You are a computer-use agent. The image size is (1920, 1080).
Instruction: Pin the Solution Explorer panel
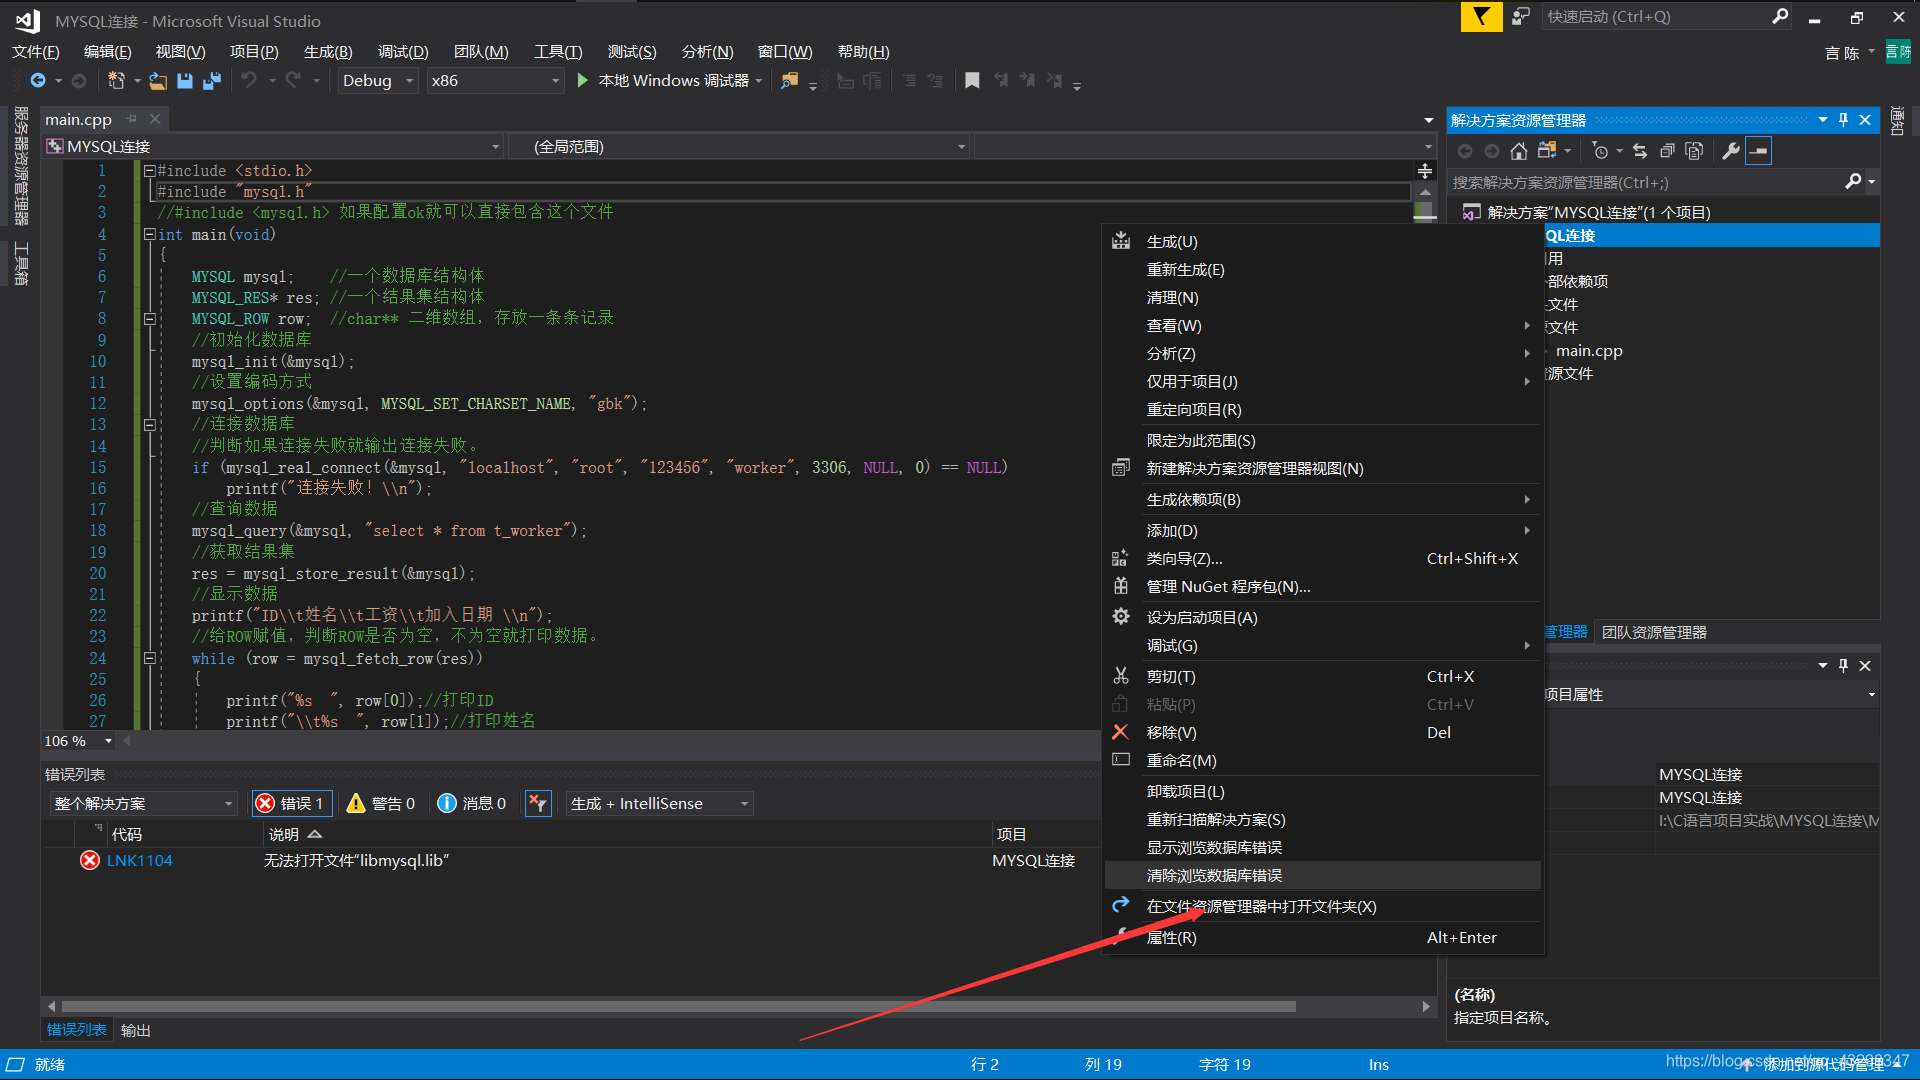click(x=1843, y=120)
